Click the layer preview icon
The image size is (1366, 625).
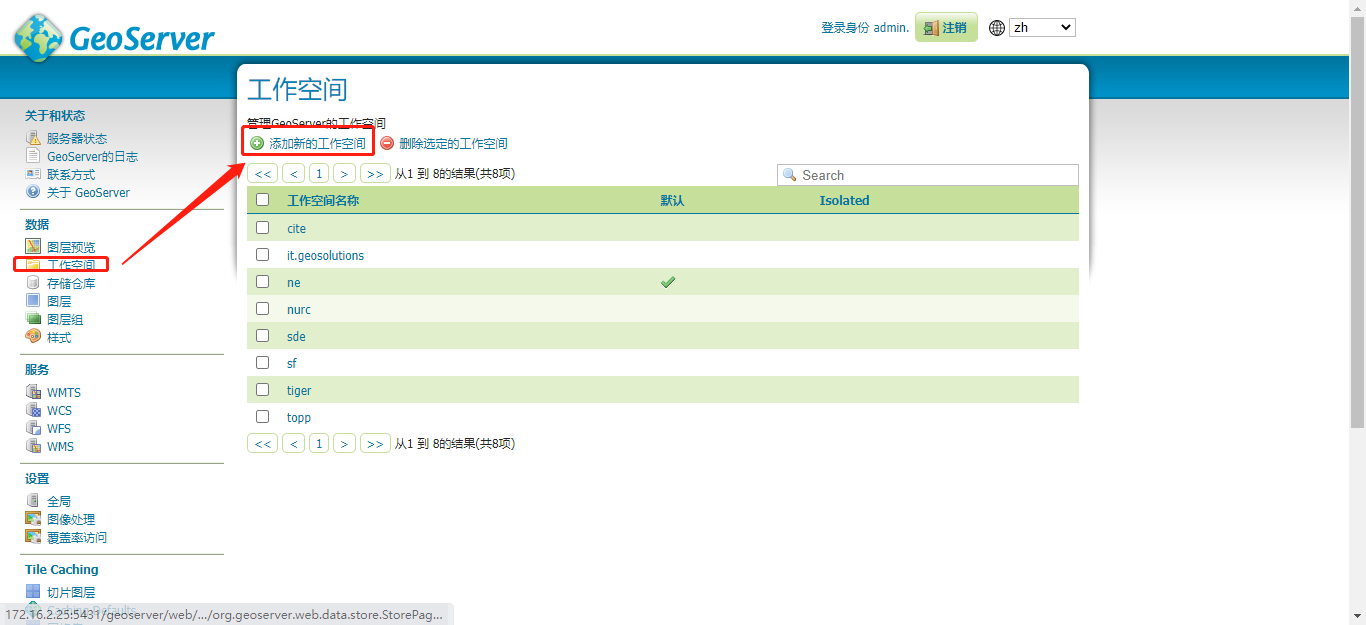point(33,247)
